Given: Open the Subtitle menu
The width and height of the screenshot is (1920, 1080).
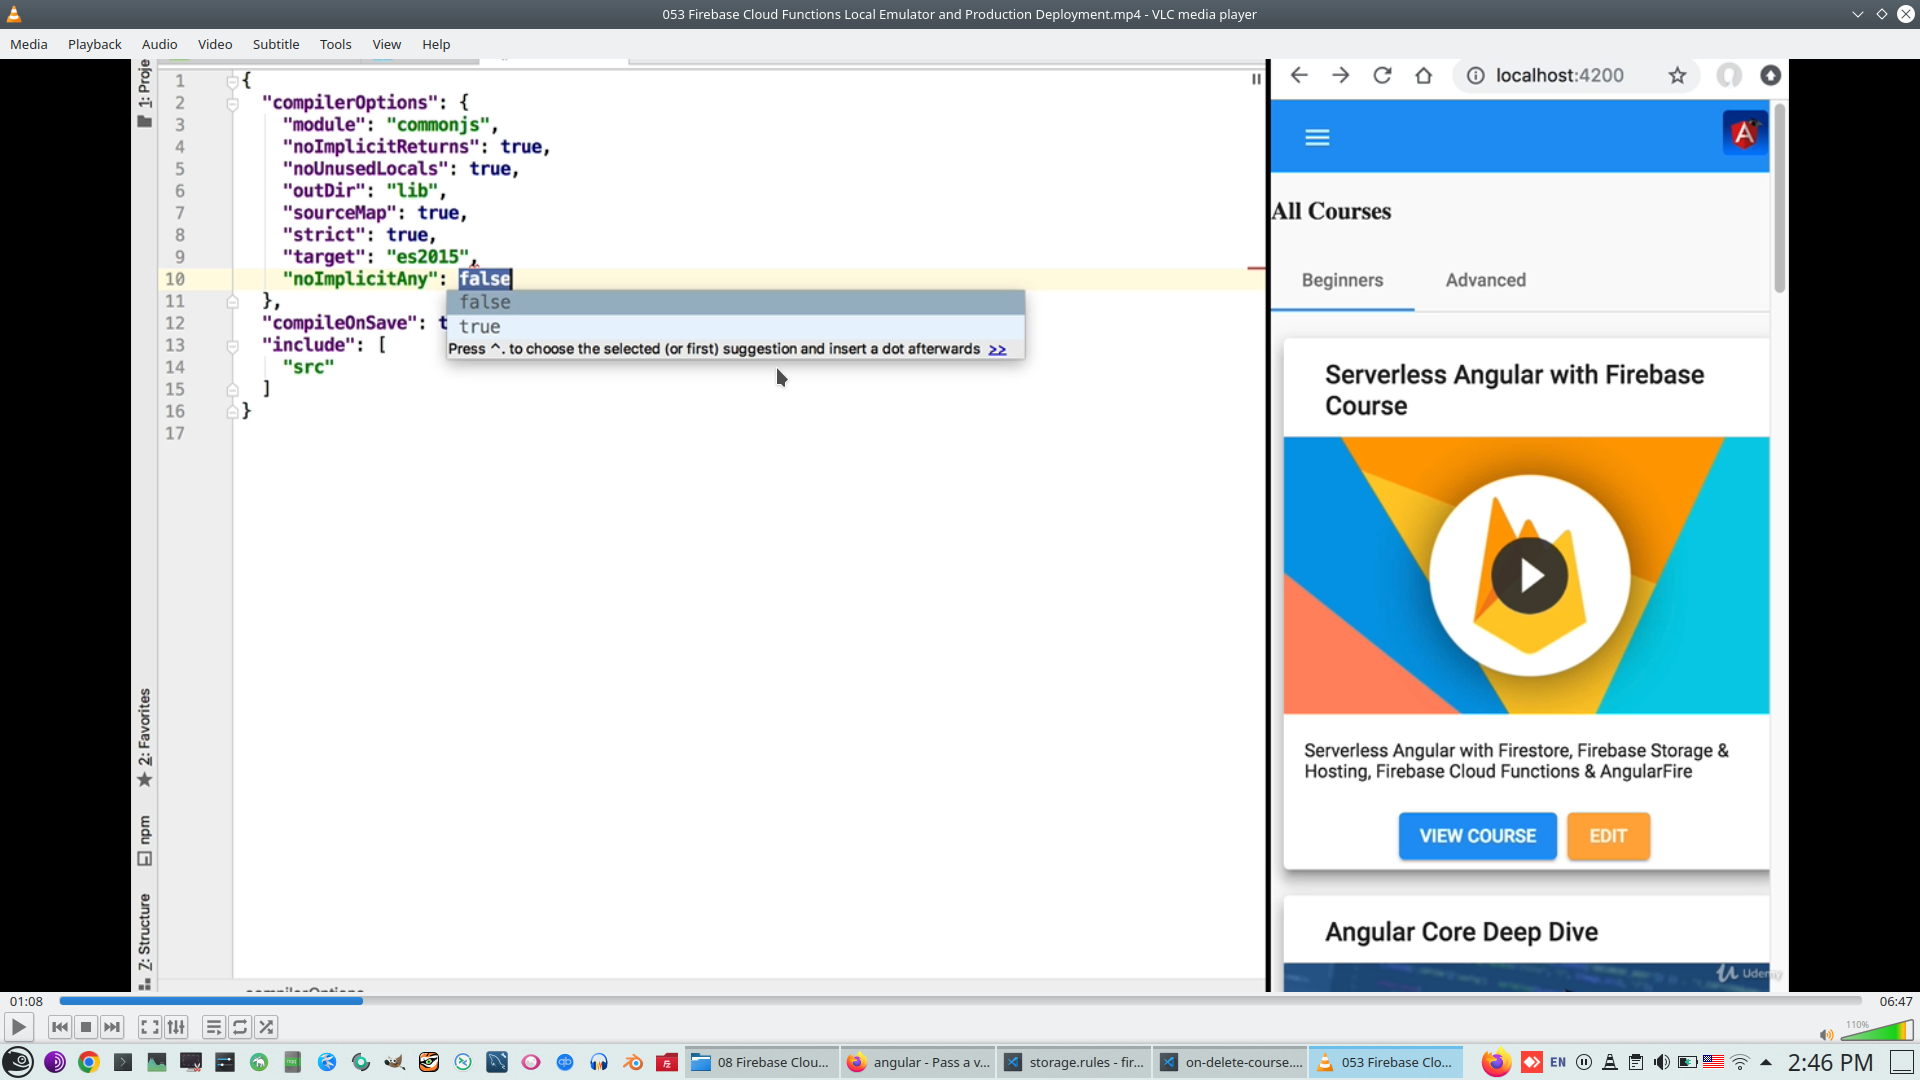Looking at the screenshot, I should [275, 44].
